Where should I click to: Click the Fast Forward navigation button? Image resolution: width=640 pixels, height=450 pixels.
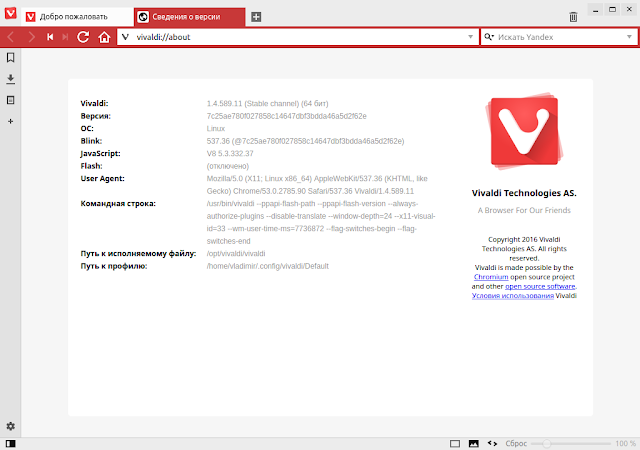65,37
